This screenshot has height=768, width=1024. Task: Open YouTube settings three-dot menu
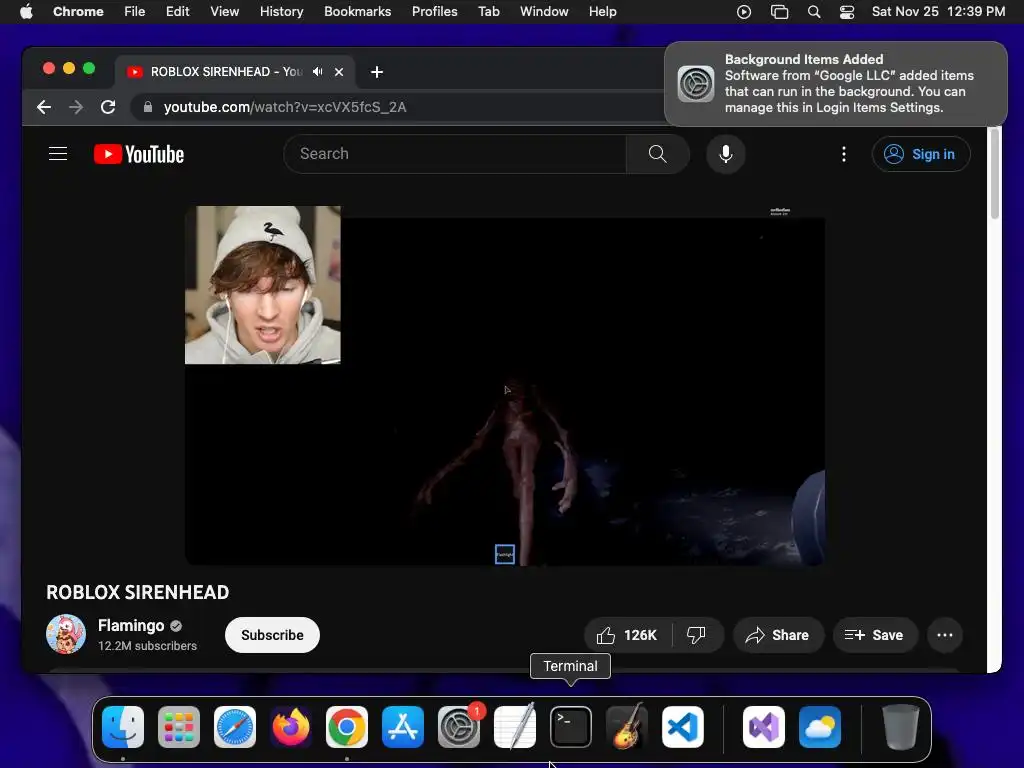[x=844, y=154]
